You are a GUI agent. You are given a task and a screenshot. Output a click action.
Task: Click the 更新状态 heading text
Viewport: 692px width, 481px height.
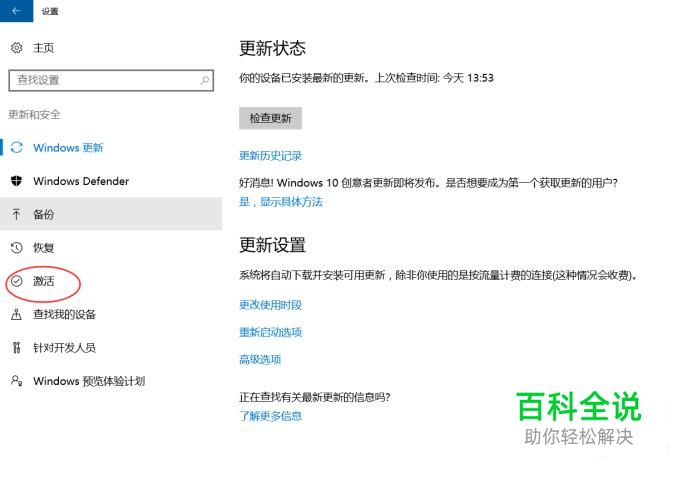[272, 49]
